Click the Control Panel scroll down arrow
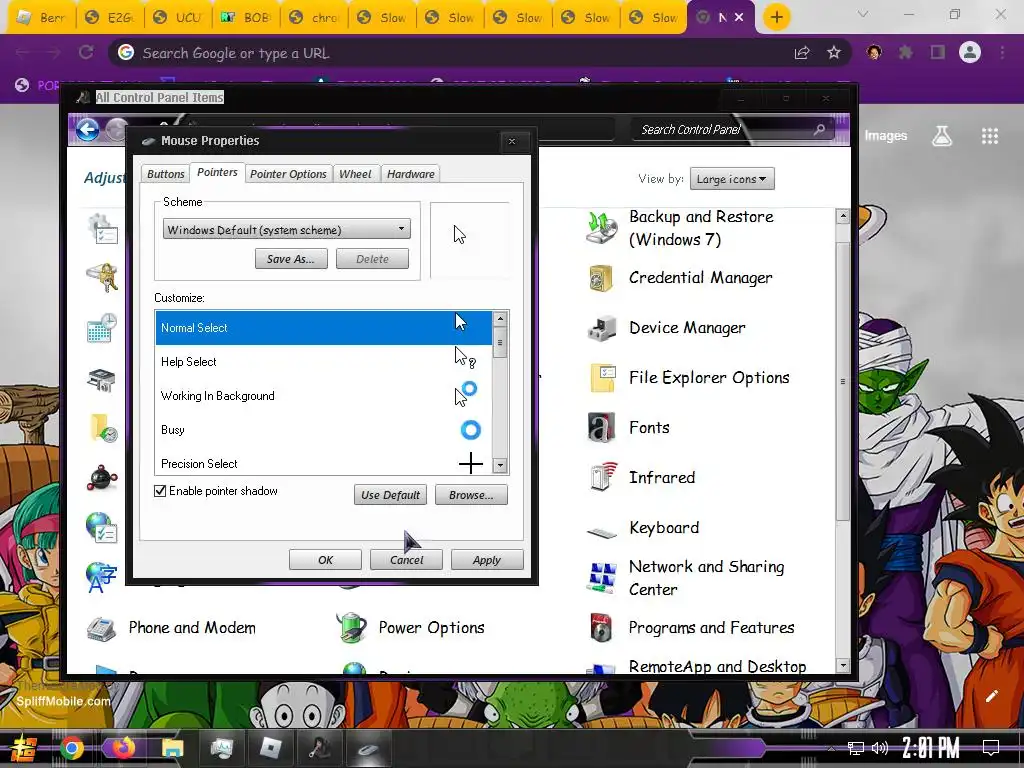The width and height of the screenshot is (1024, 768). point(842,665)
